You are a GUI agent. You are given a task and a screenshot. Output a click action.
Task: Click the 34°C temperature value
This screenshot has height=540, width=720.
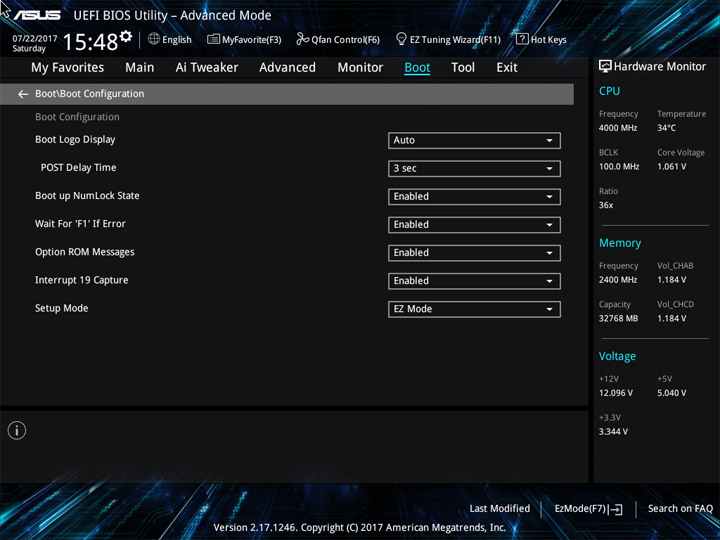pos(666,128)
